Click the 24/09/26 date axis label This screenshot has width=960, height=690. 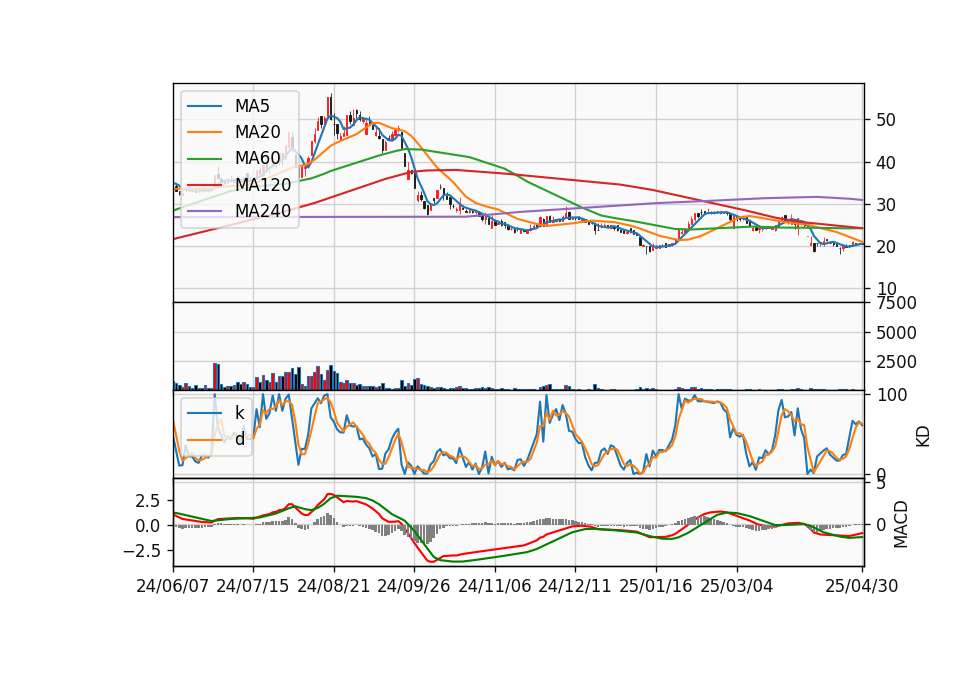pyautogui.click(x=413, y=586)
